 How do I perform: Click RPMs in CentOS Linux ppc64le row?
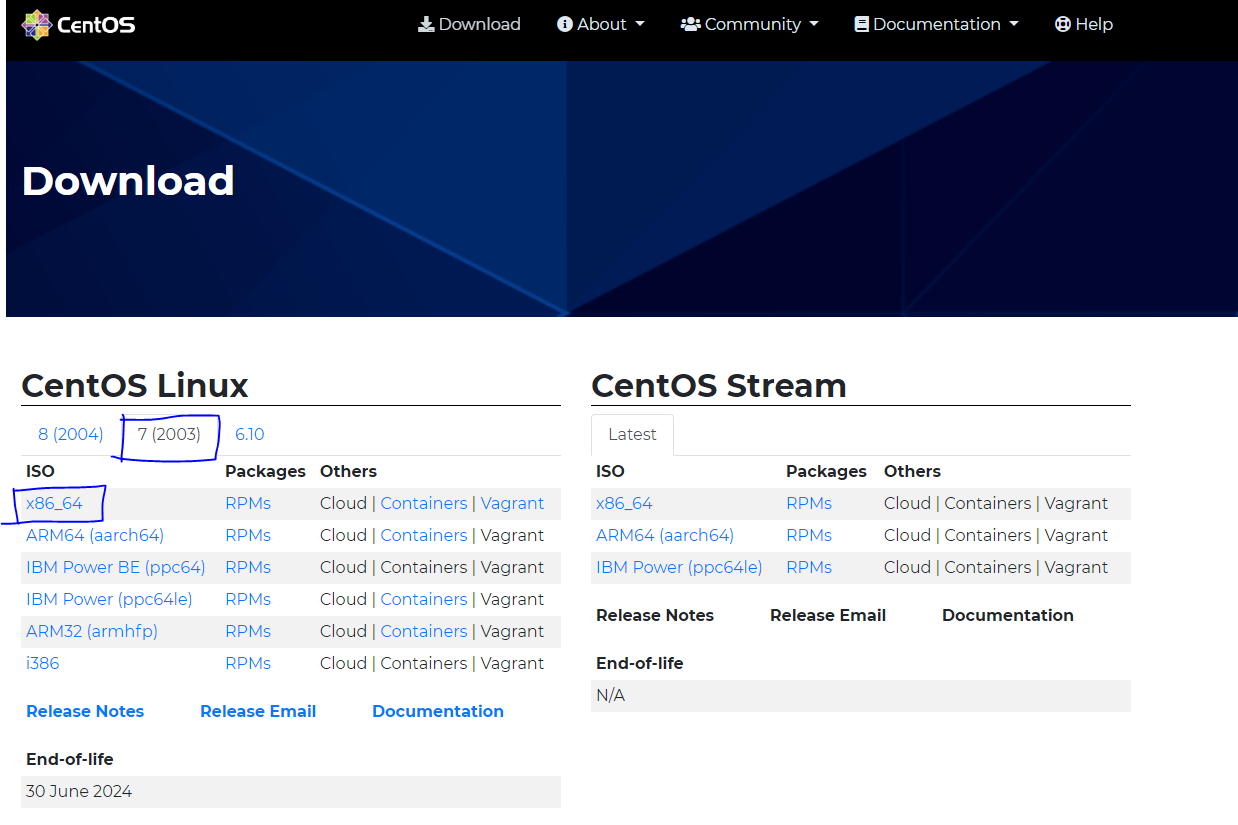click(248, 599)
